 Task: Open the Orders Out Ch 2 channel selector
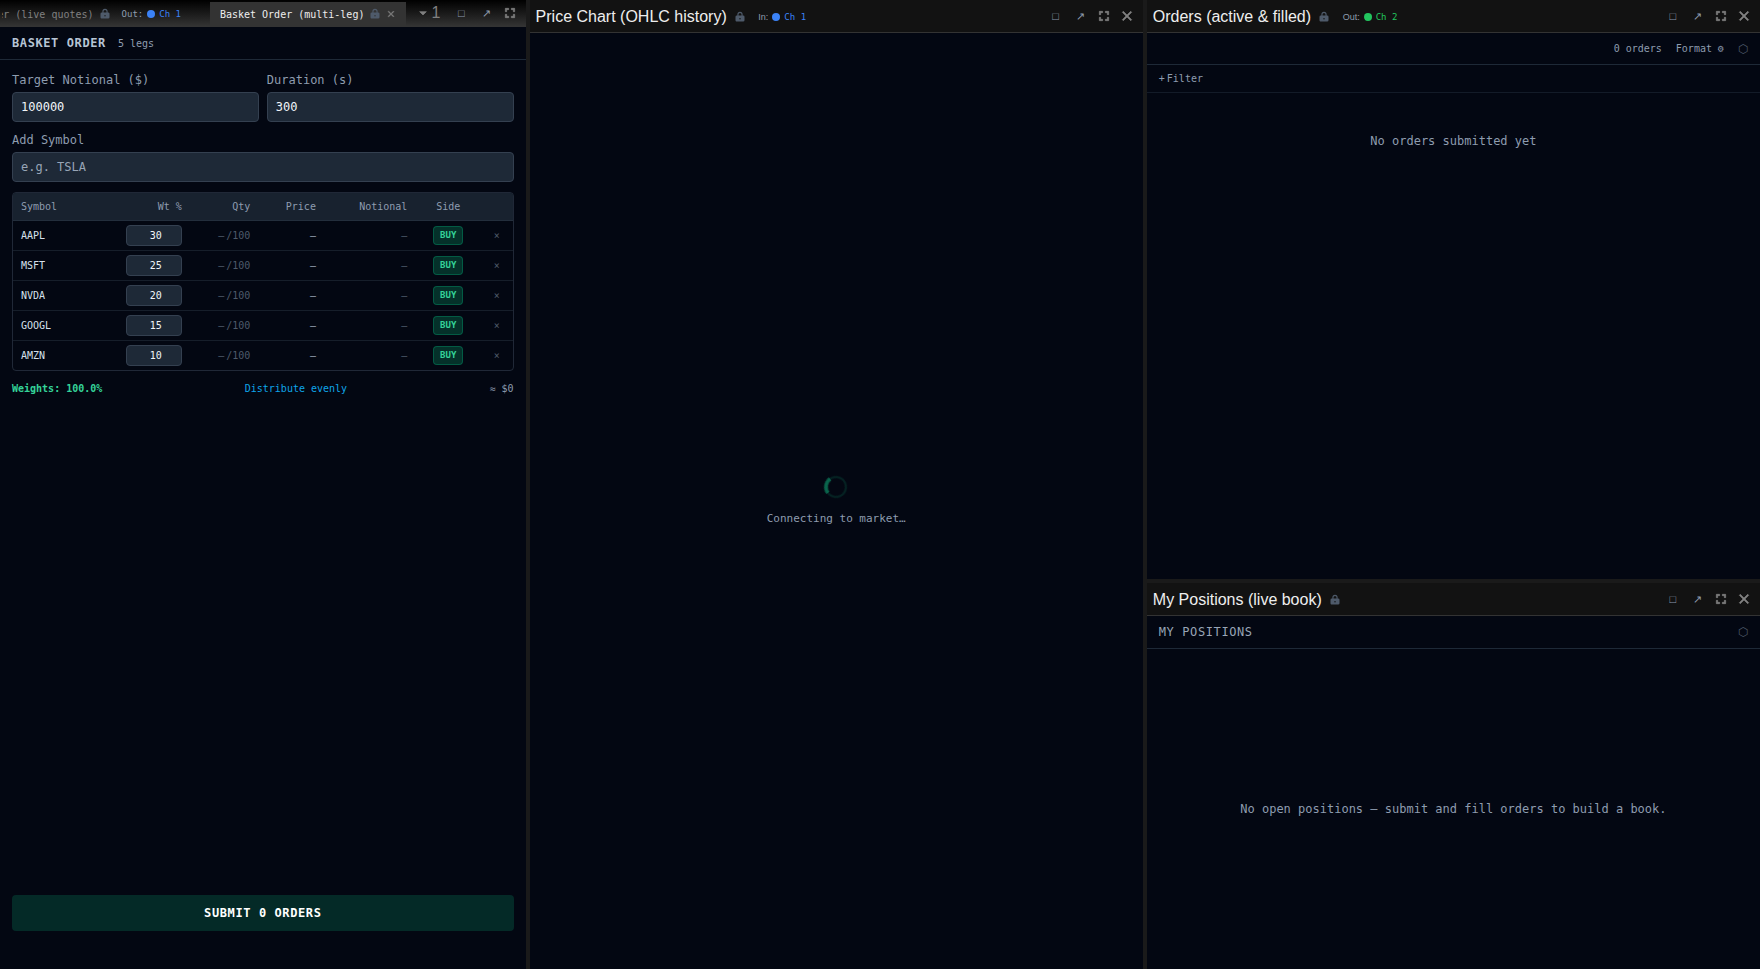[1370, 17]
